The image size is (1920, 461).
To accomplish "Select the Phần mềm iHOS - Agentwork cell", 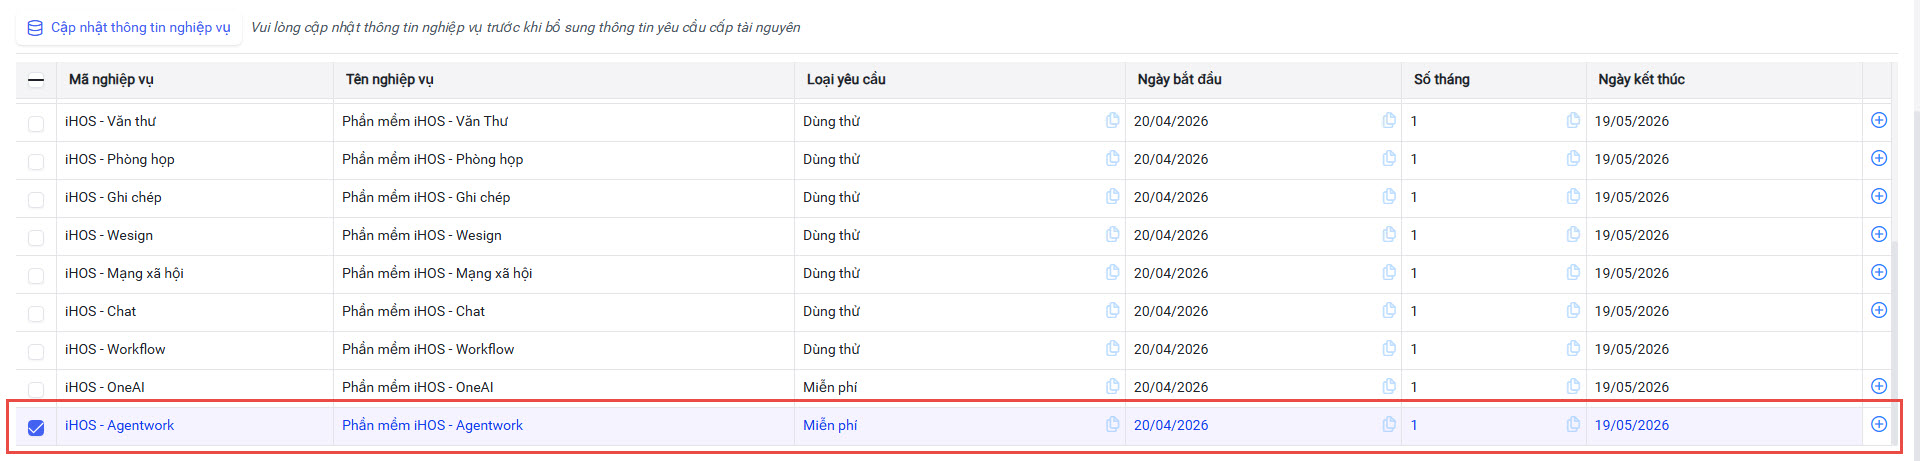I will point(563,425).
